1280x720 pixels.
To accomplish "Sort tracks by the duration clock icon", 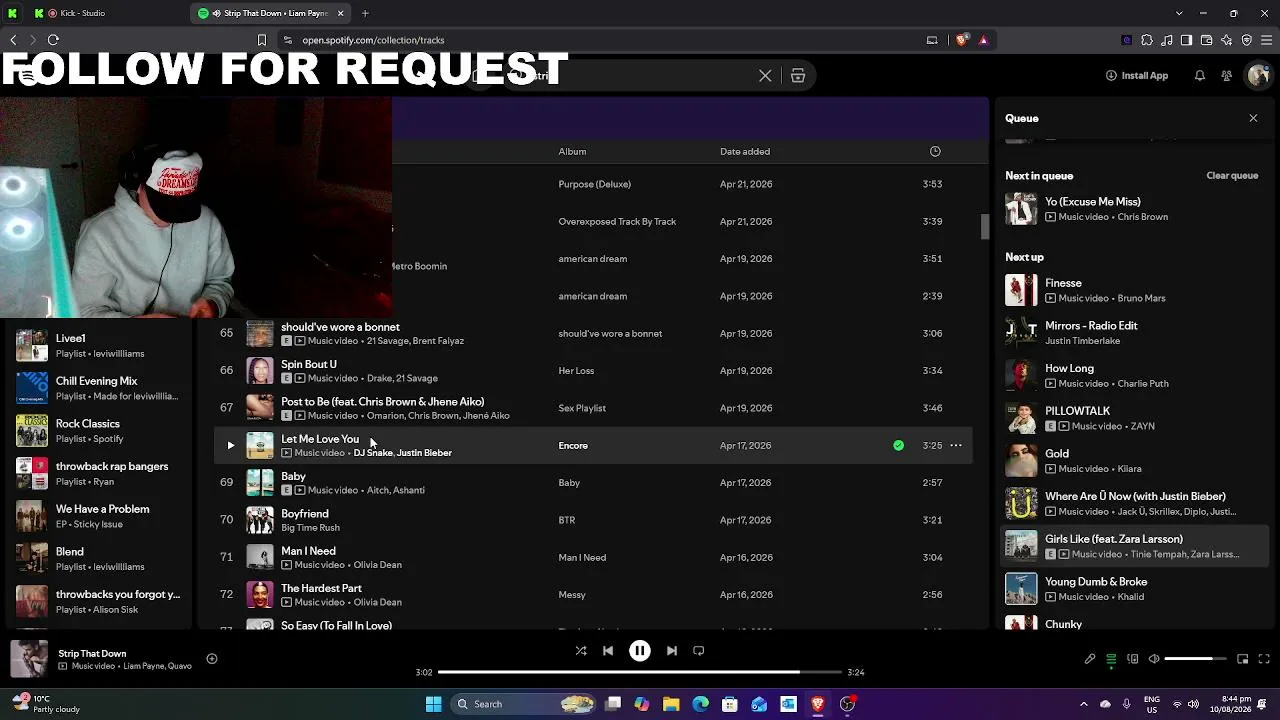I will [935, 152].
